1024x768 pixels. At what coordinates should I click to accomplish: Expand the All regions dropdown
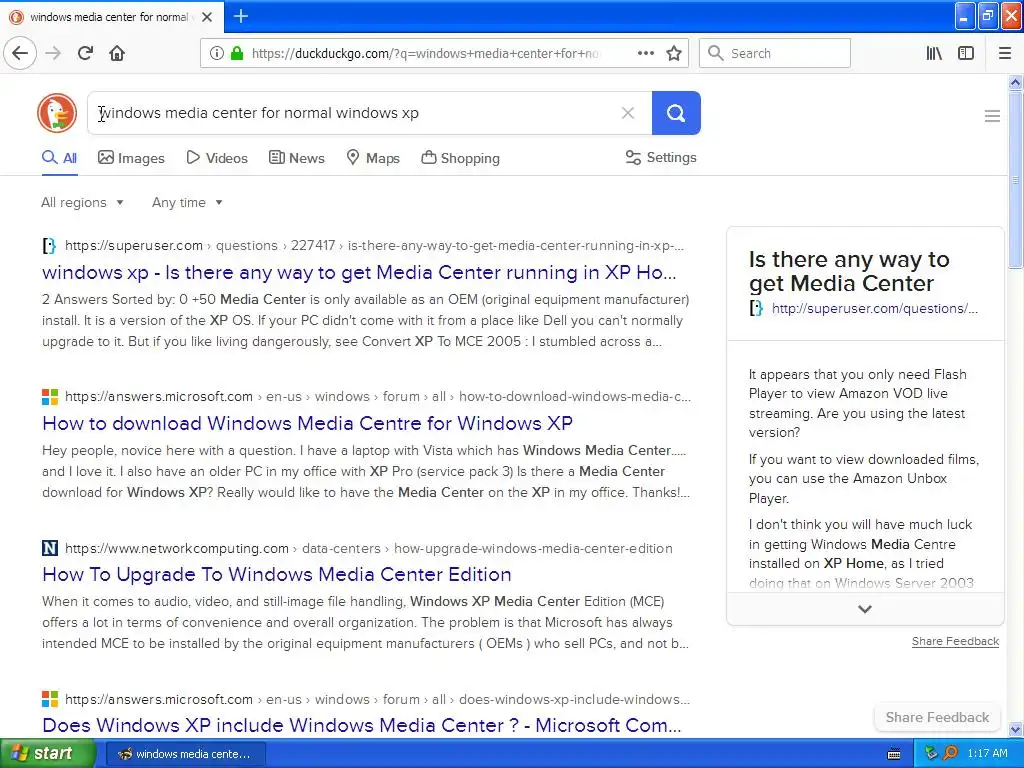point(82,202)
